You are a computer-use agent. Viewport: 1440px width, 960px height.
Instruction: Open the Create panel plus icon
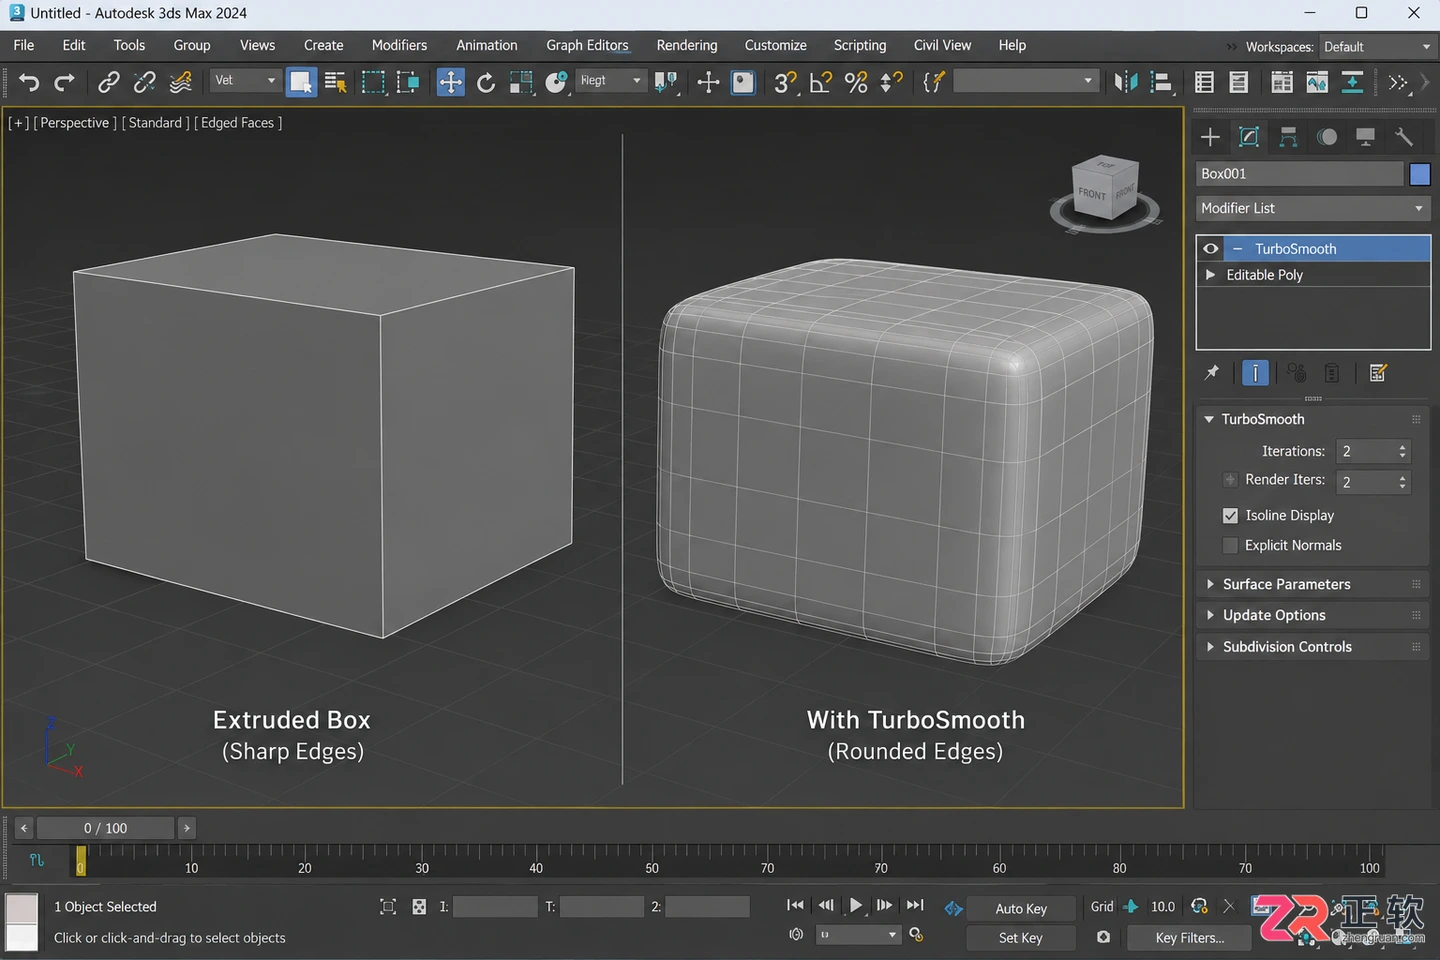pos(1210,137)
